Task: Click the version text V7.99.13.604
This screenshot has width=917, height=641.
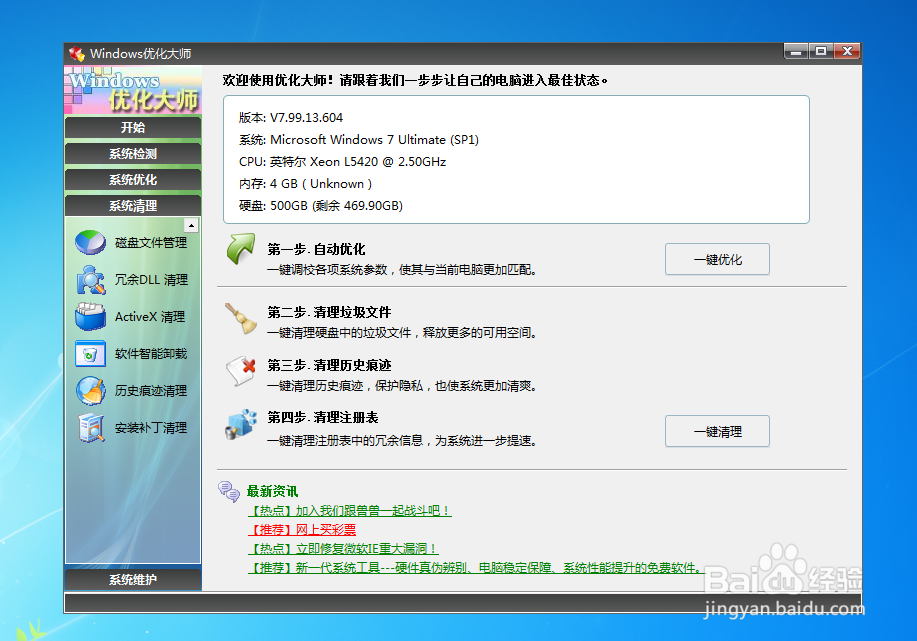Action: pos(306,118)
